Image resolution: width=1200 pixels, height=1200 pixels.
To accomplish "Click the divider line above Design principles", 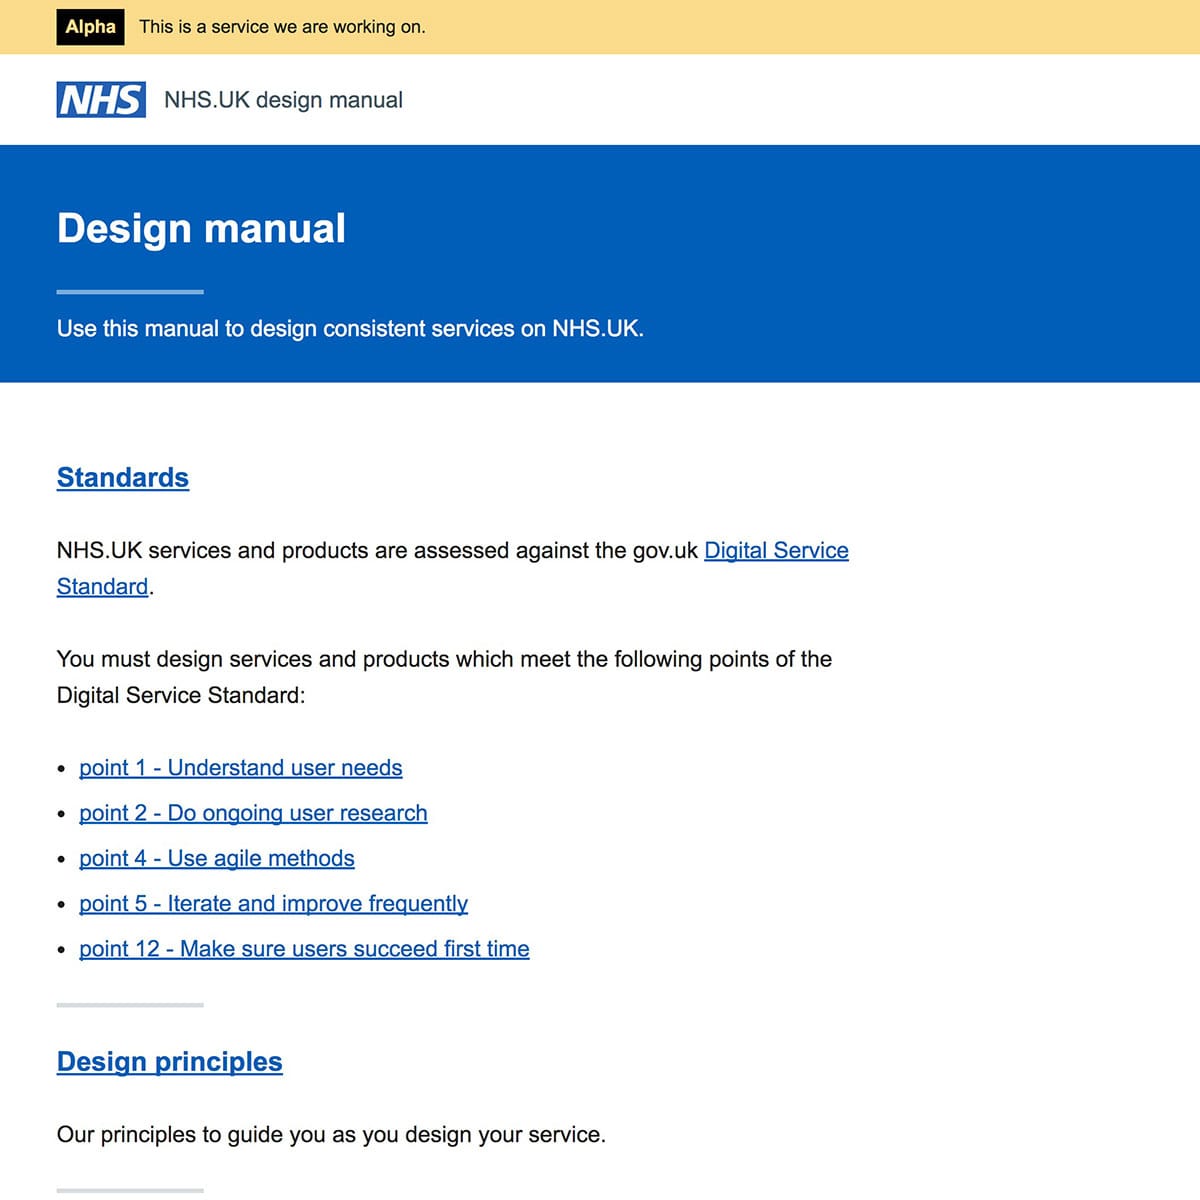I will click(x=131, y=1005).
